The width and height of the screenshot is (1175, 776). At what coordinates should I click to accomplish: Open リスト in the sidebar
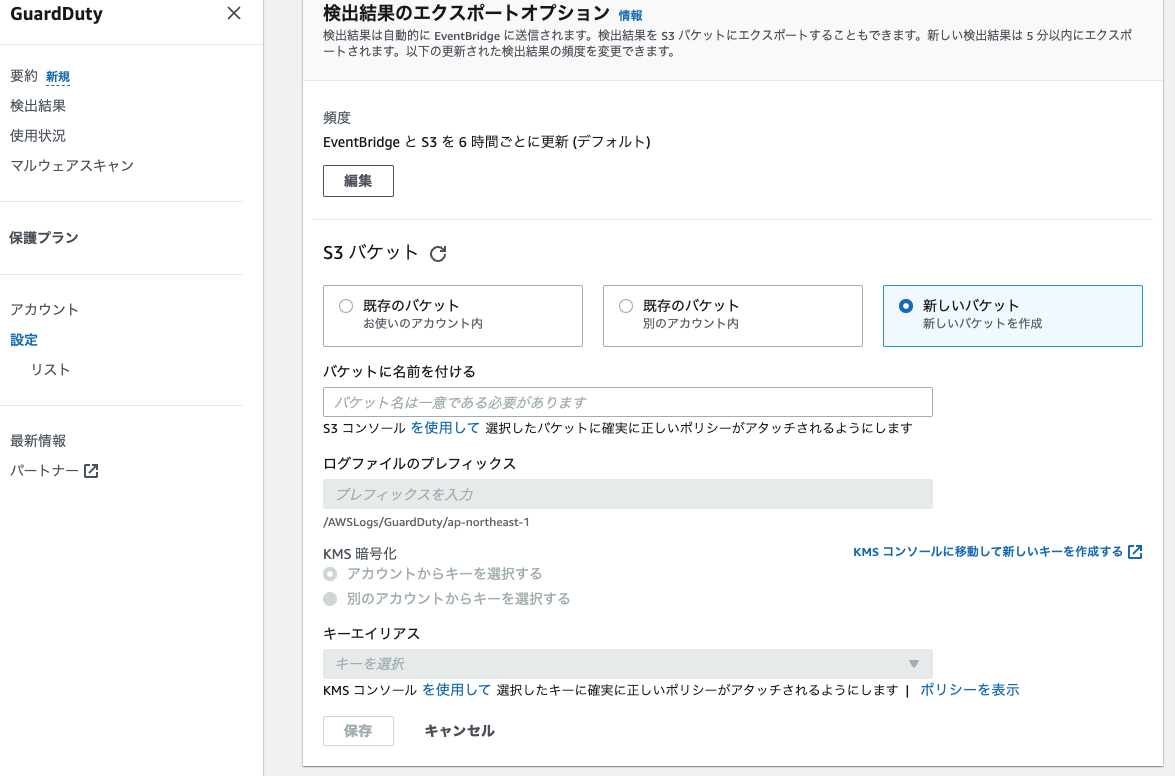click(x=50, y=369)
